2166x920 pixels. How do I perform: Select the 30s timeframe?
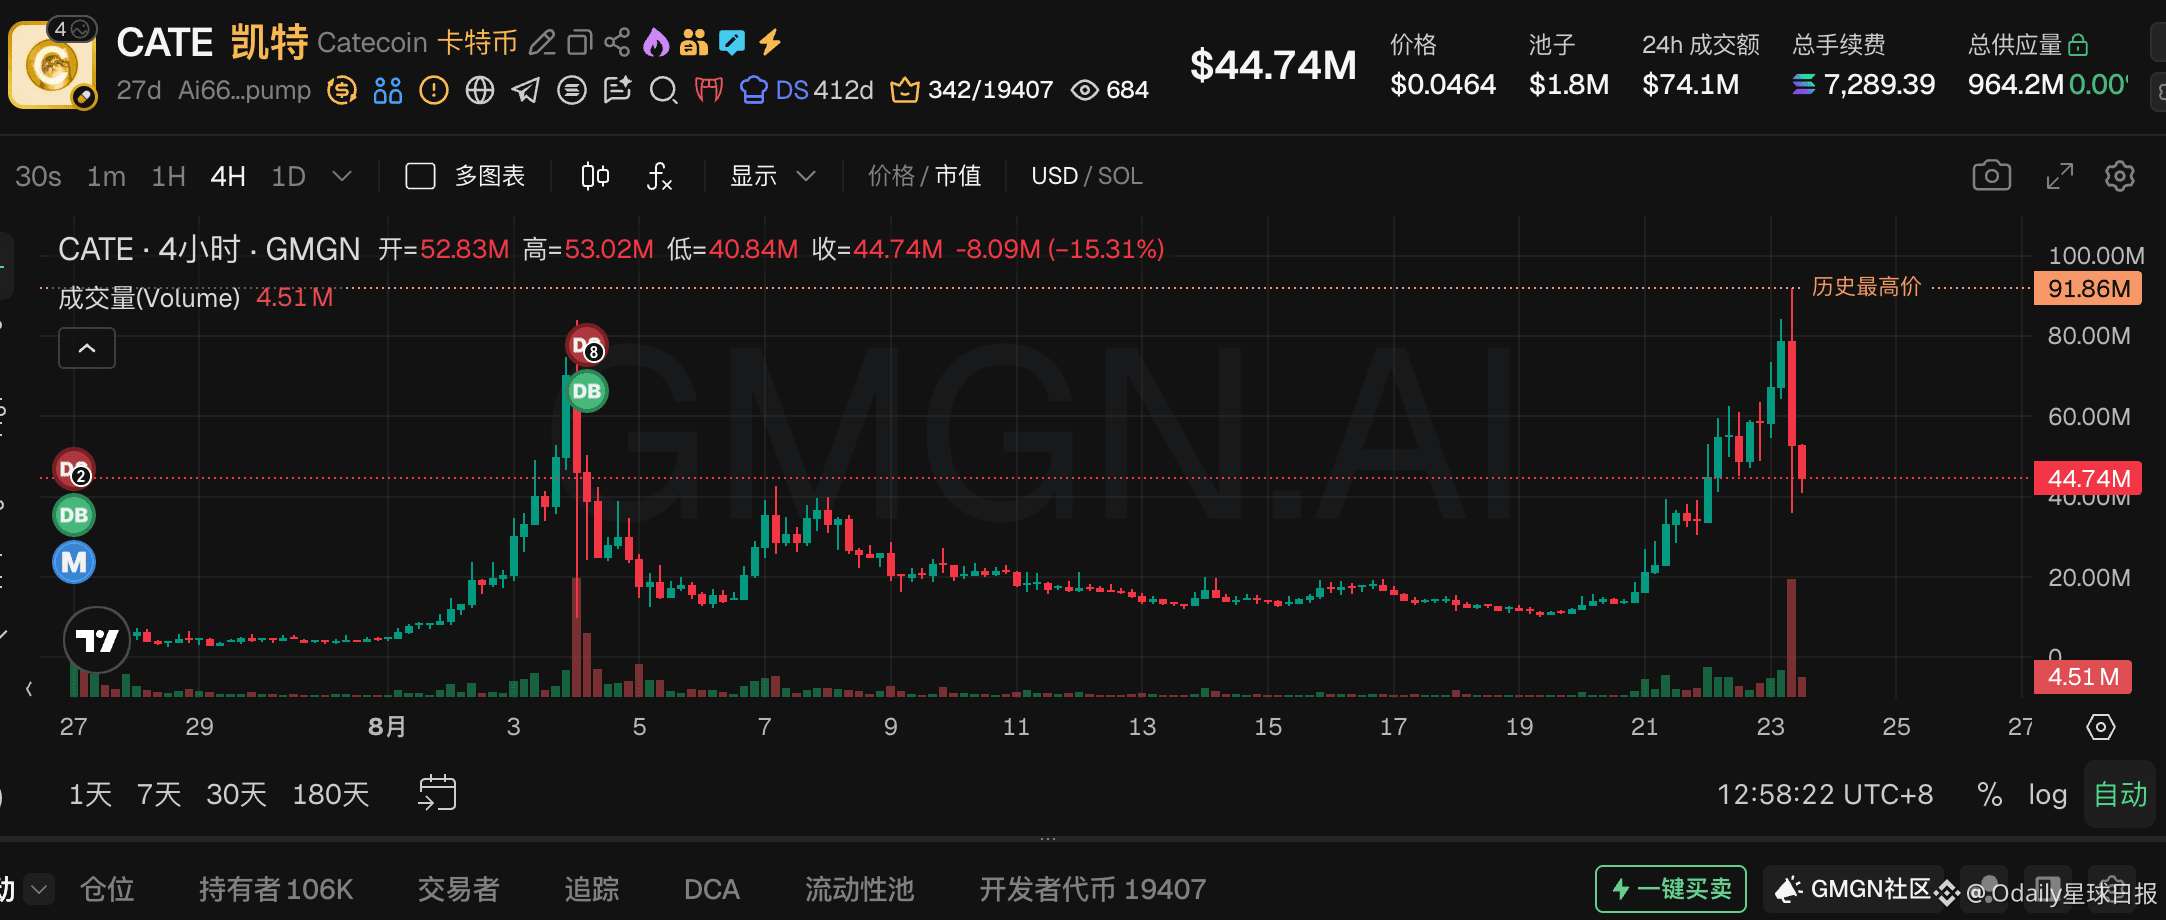pyautogui.click(x=38, y=176)
